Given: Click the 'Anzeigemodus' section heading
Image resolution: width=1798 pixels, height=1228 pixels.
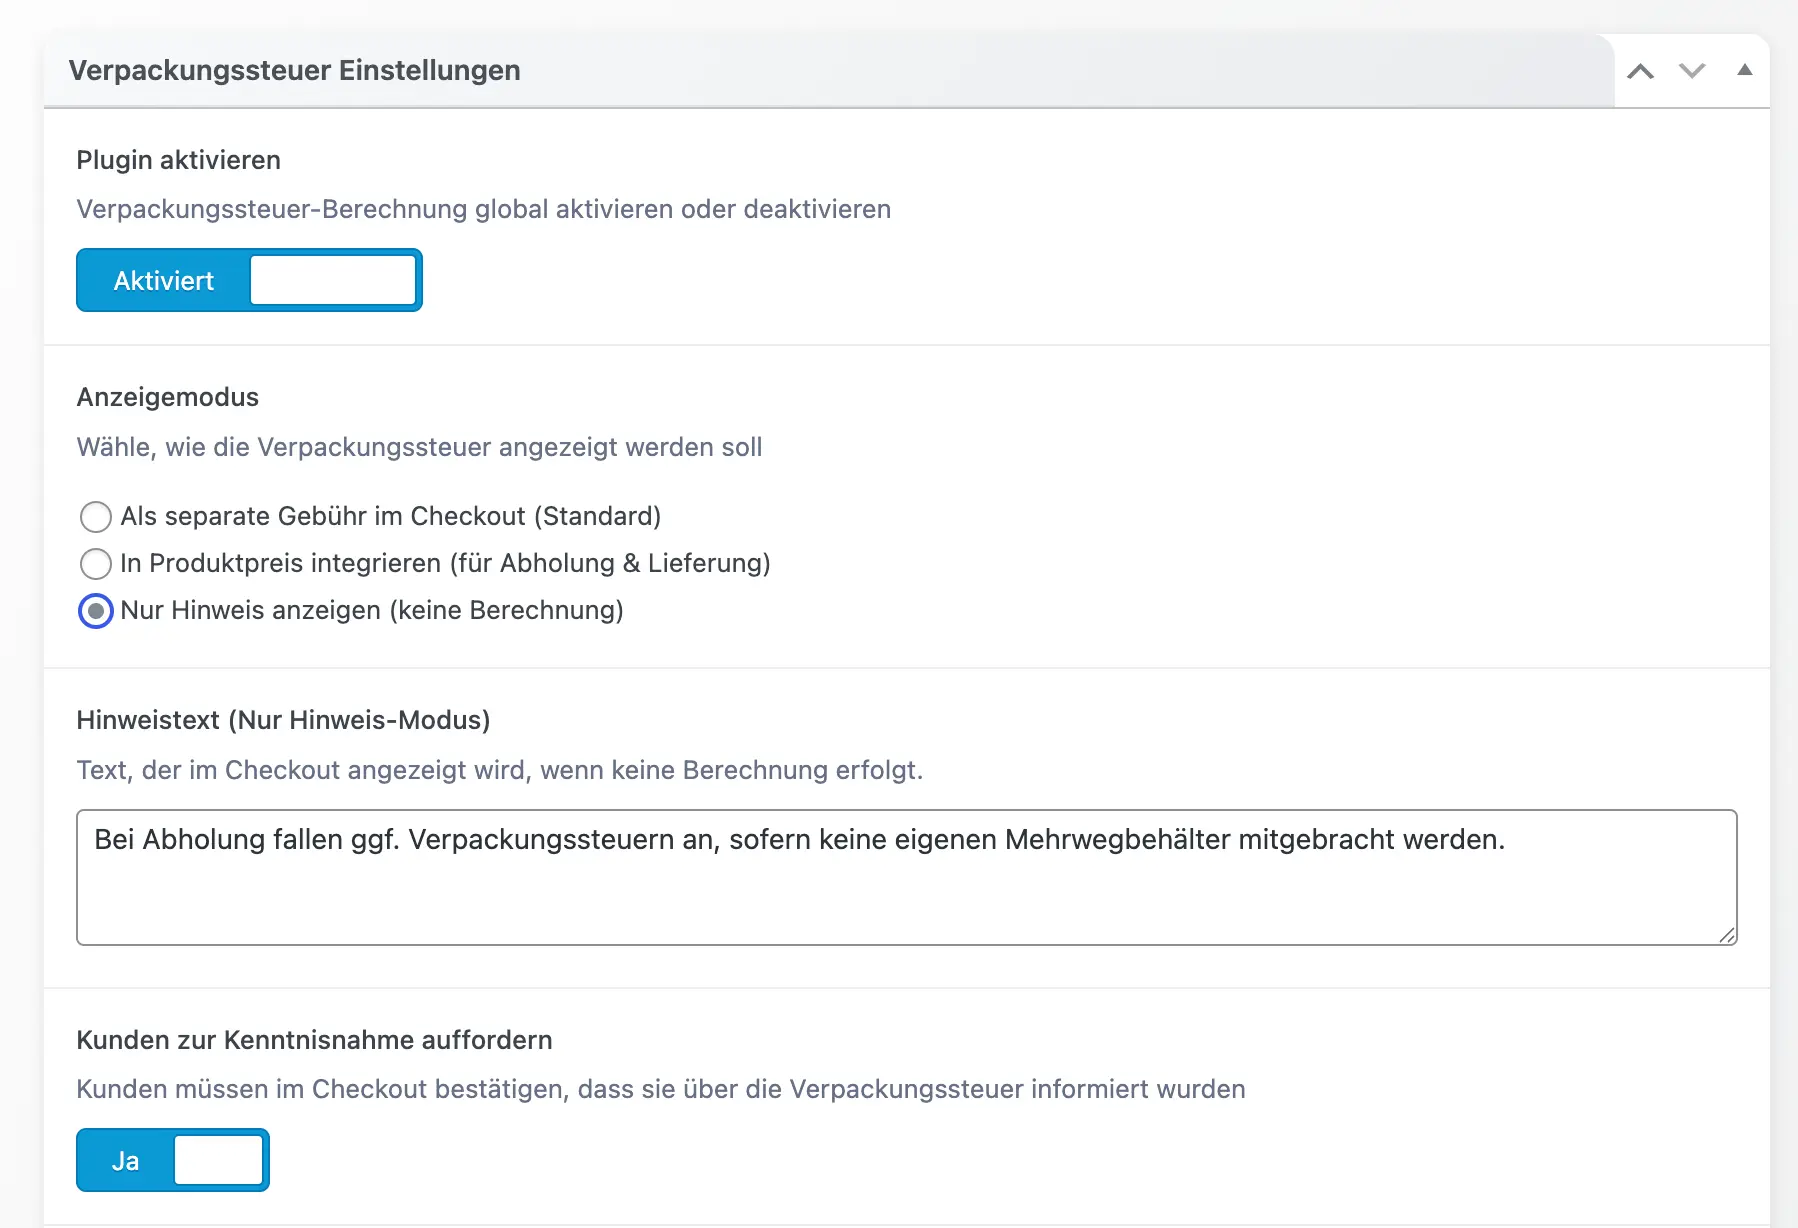Looking at the screenshot, I should pos(167,396).
